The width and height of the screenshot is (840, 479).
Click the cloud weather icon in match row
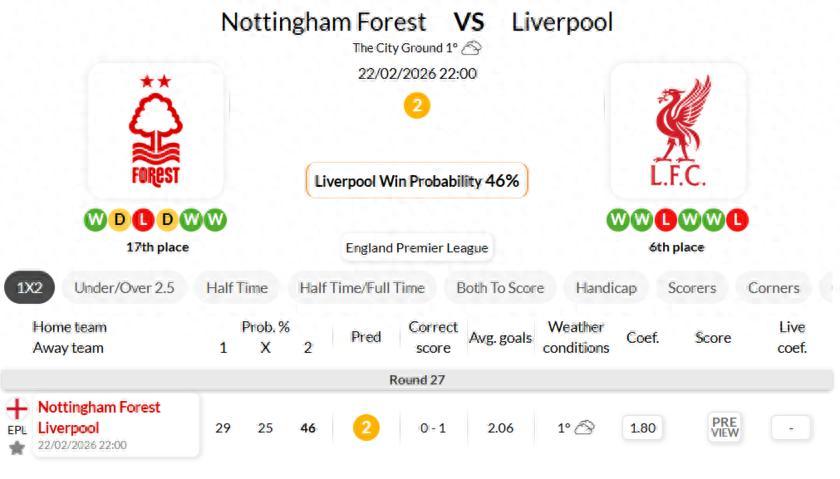[x=585, y=428]
